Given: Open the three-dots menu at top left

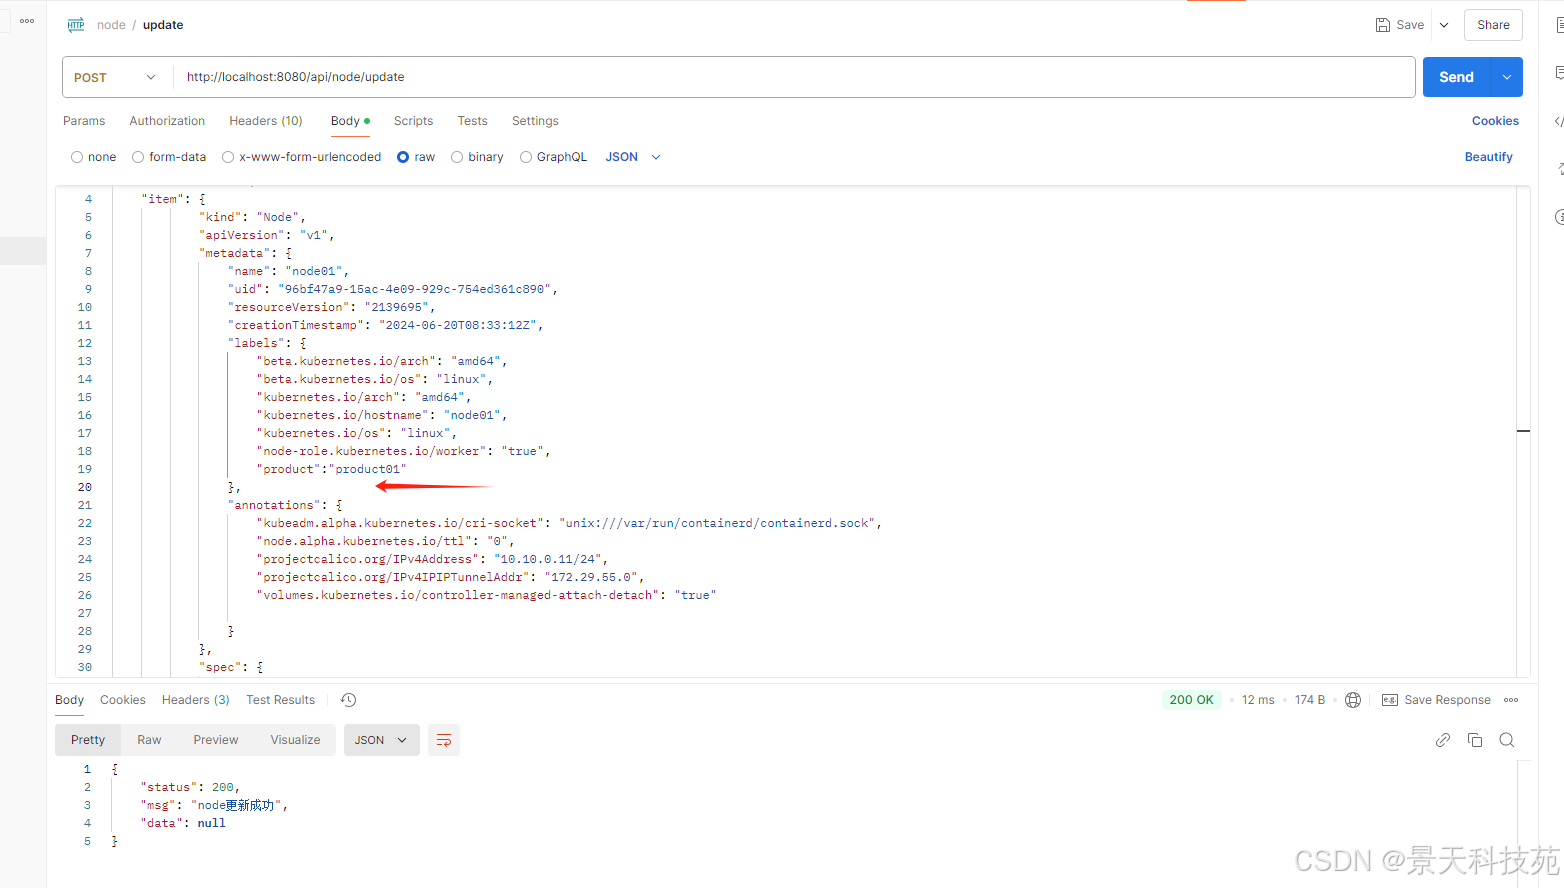Looking at the screenshot, I should (x=27, y=21).
